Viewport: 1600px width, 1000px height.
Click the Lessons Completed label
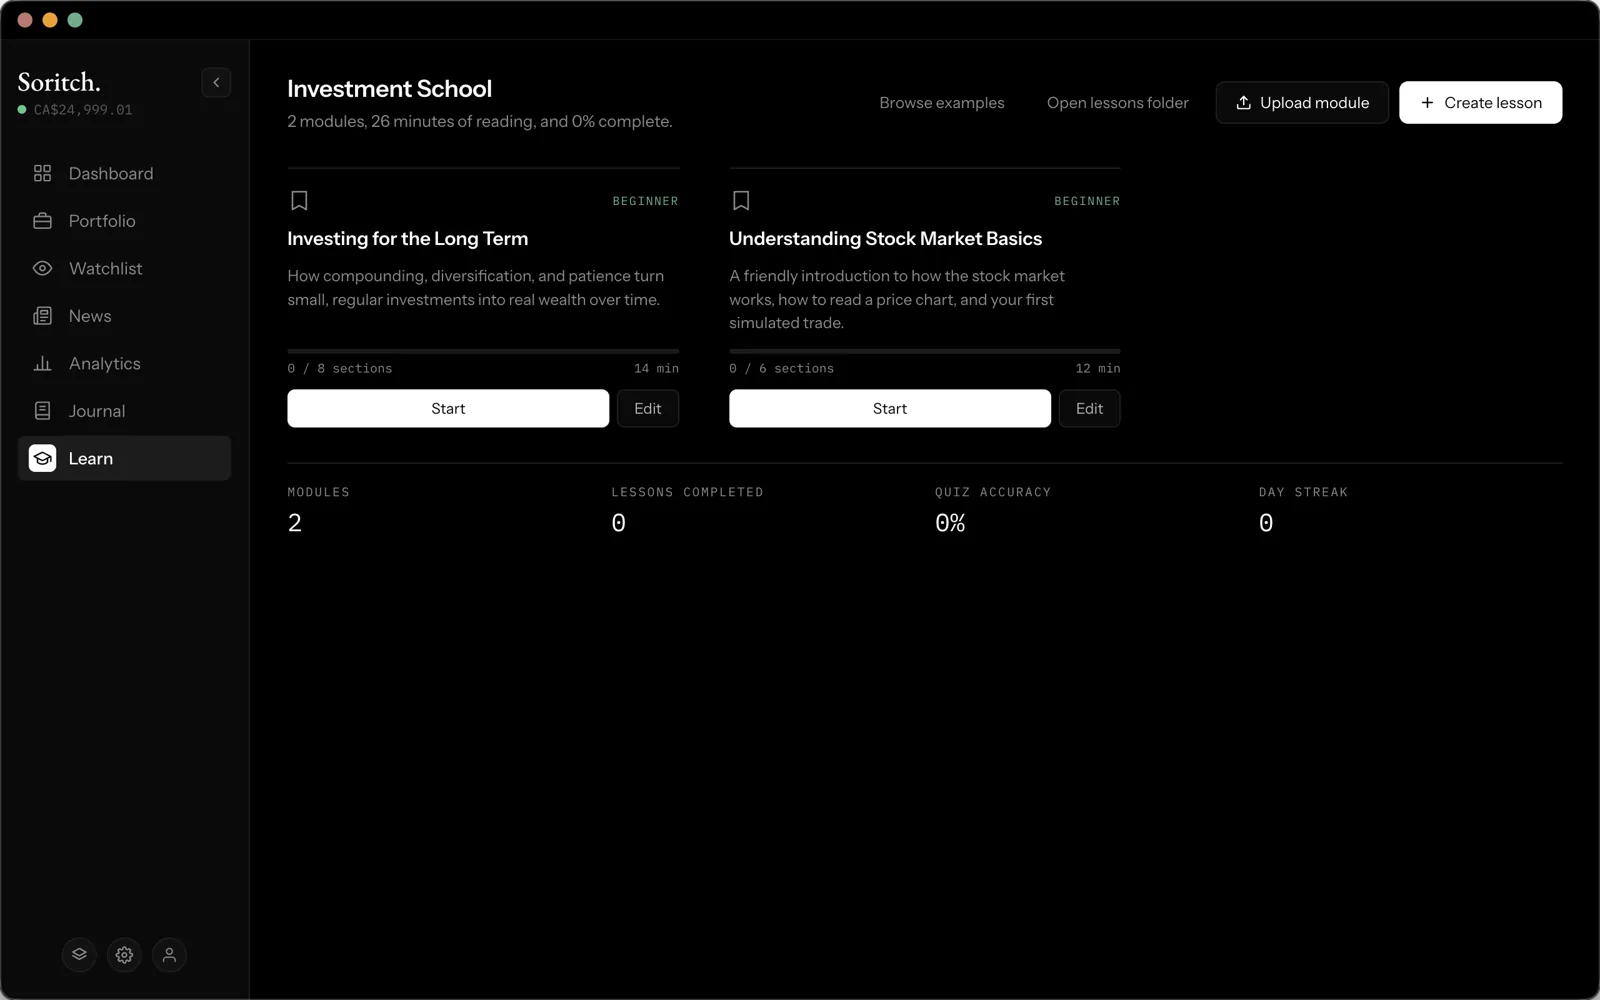pos(687,492)
